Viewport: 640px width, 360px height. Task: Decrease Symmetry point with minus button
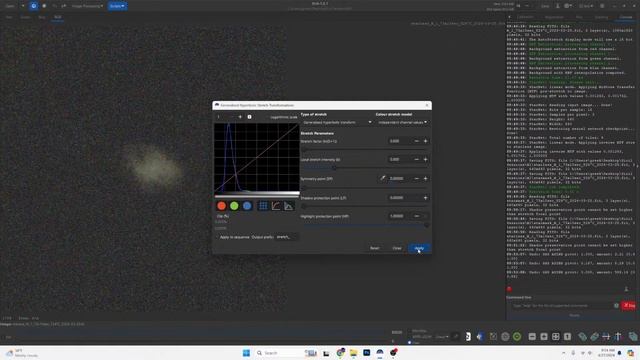click(x=416, y=178)
